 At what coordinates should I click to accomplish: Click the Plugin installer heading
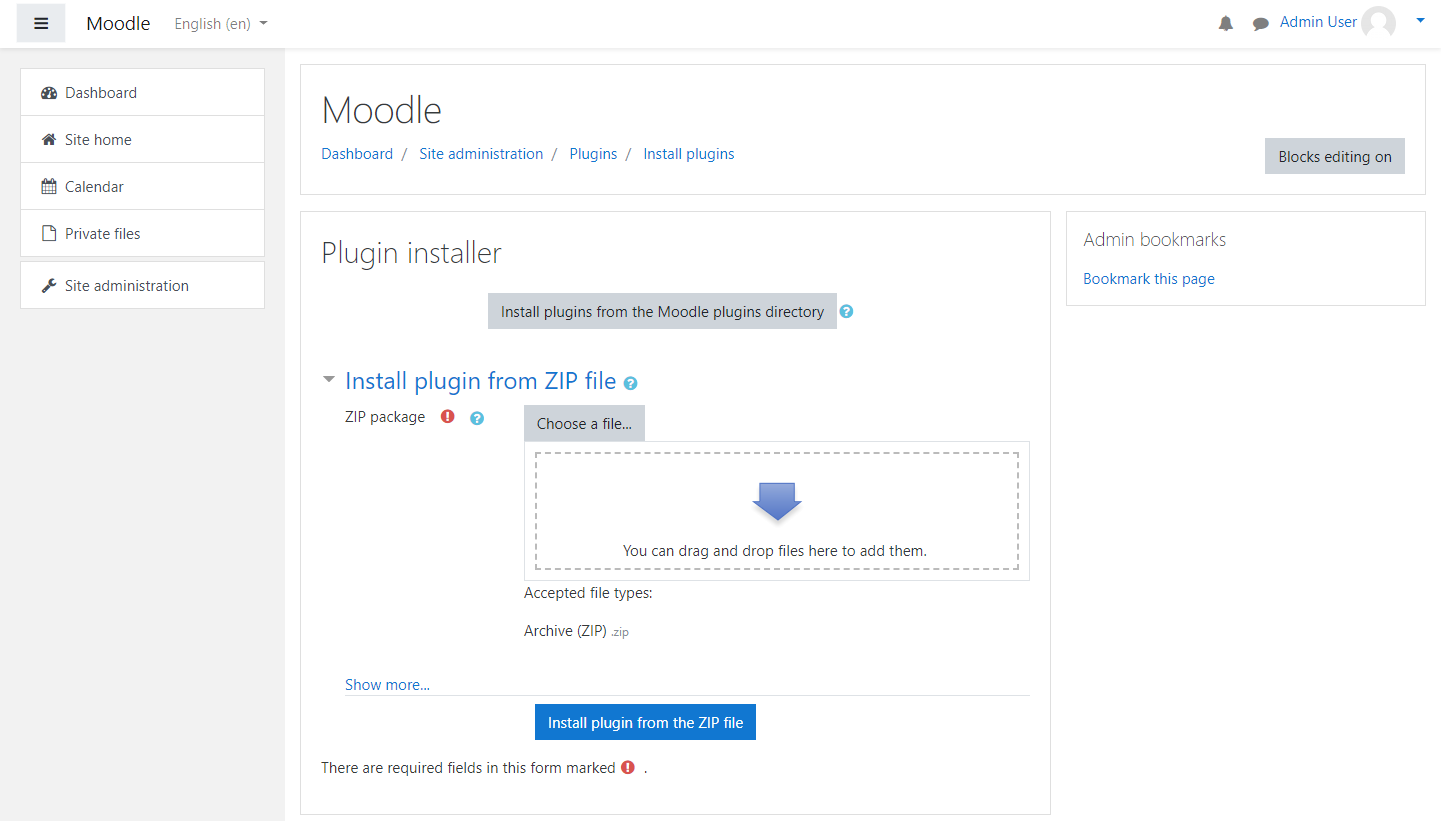click(x=411, y=253)
